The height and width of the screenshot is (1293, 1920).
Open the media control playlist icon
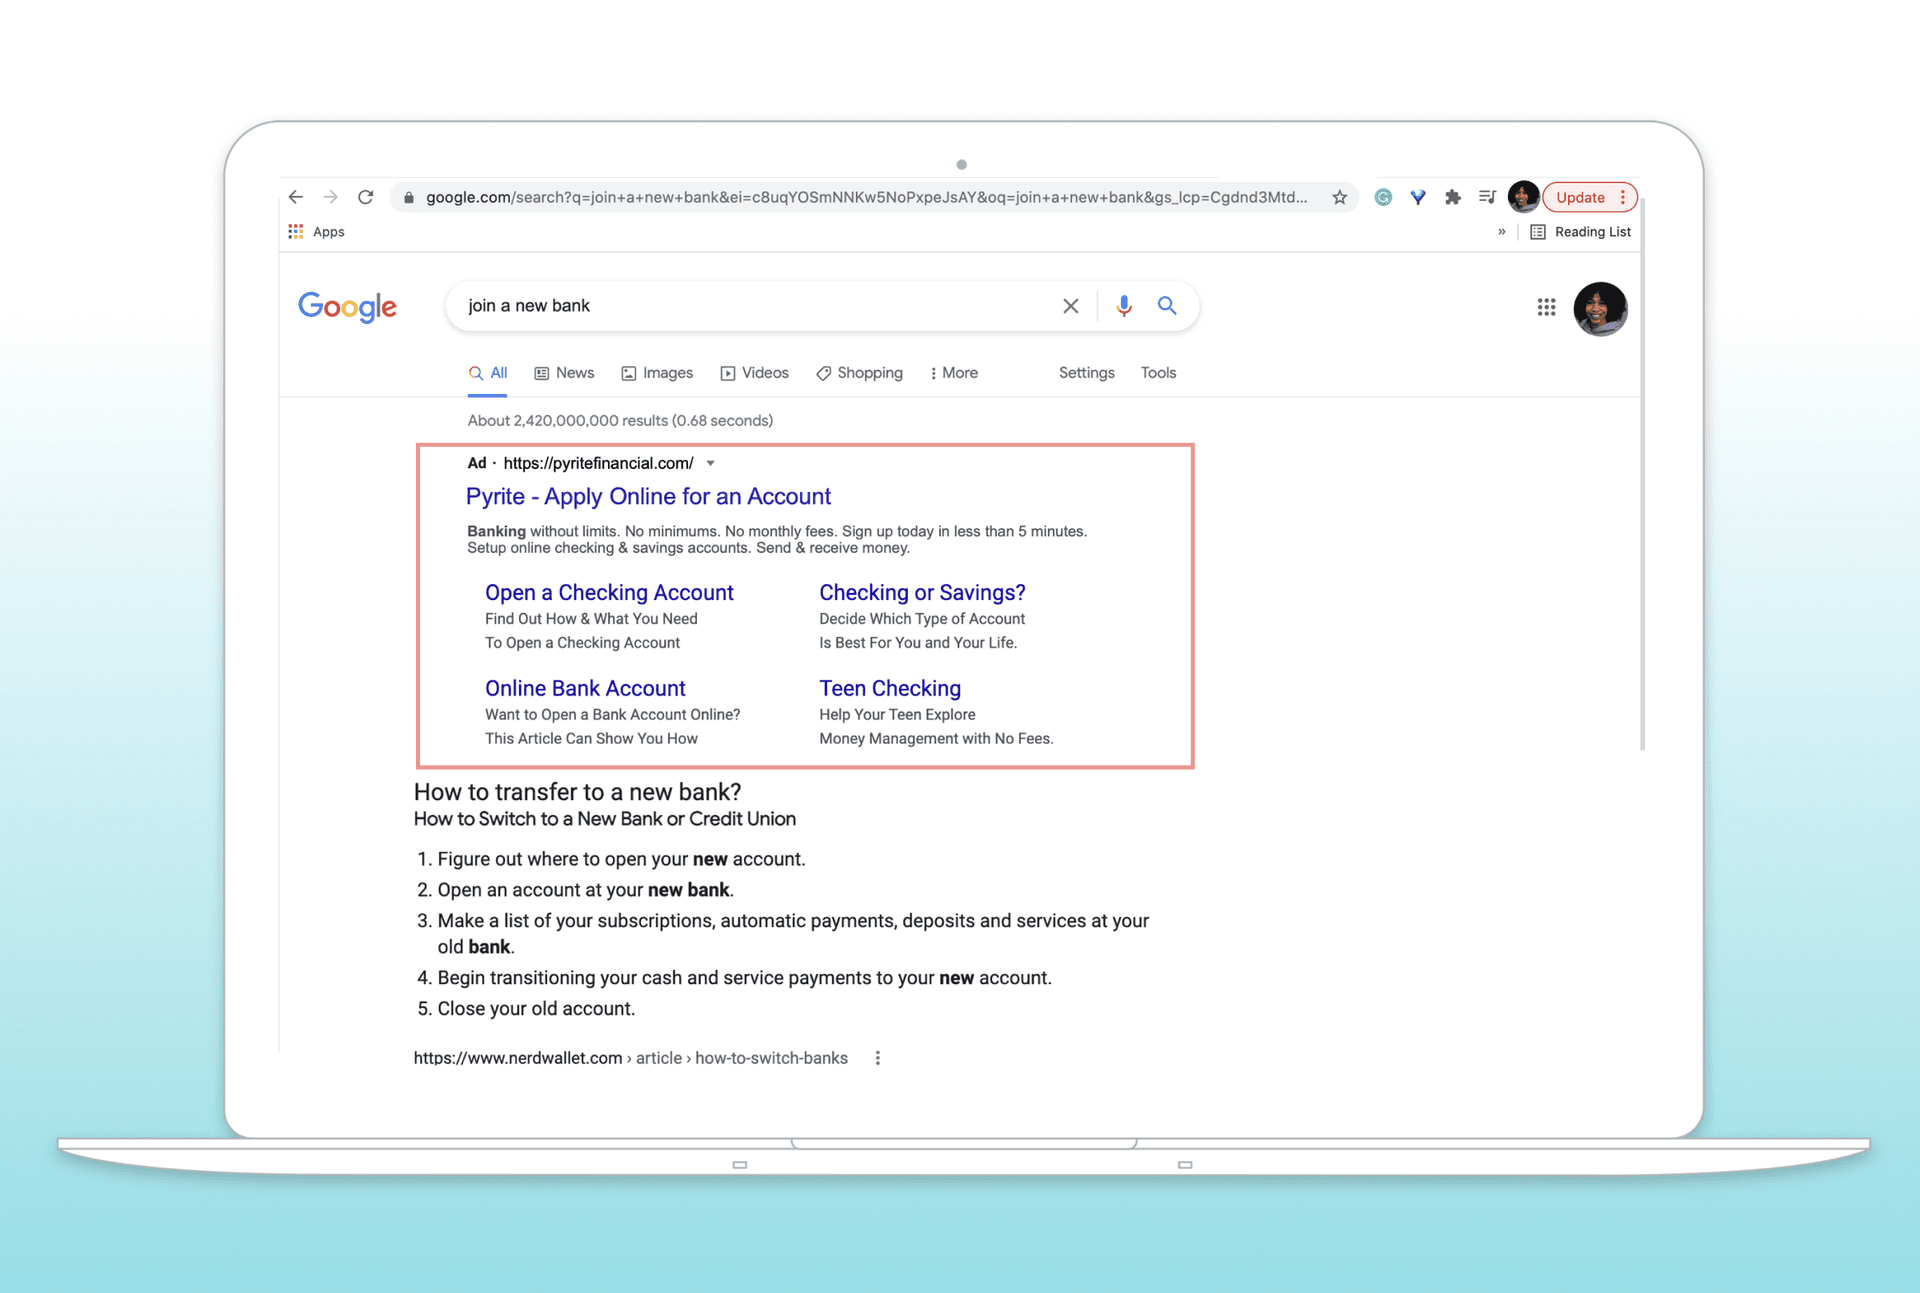coord(1487,197)
